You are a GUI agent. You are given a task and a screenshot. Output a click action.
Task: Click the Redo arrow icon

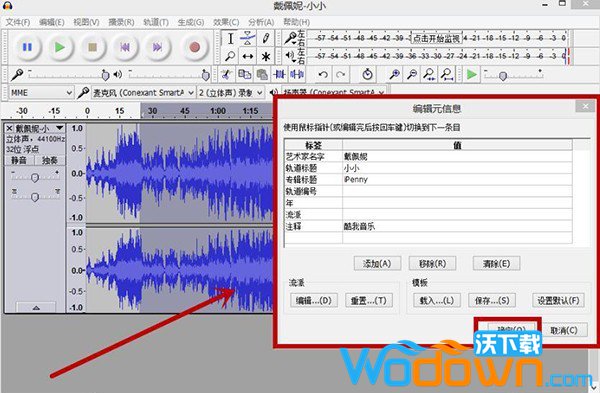[x=341, y=74]
